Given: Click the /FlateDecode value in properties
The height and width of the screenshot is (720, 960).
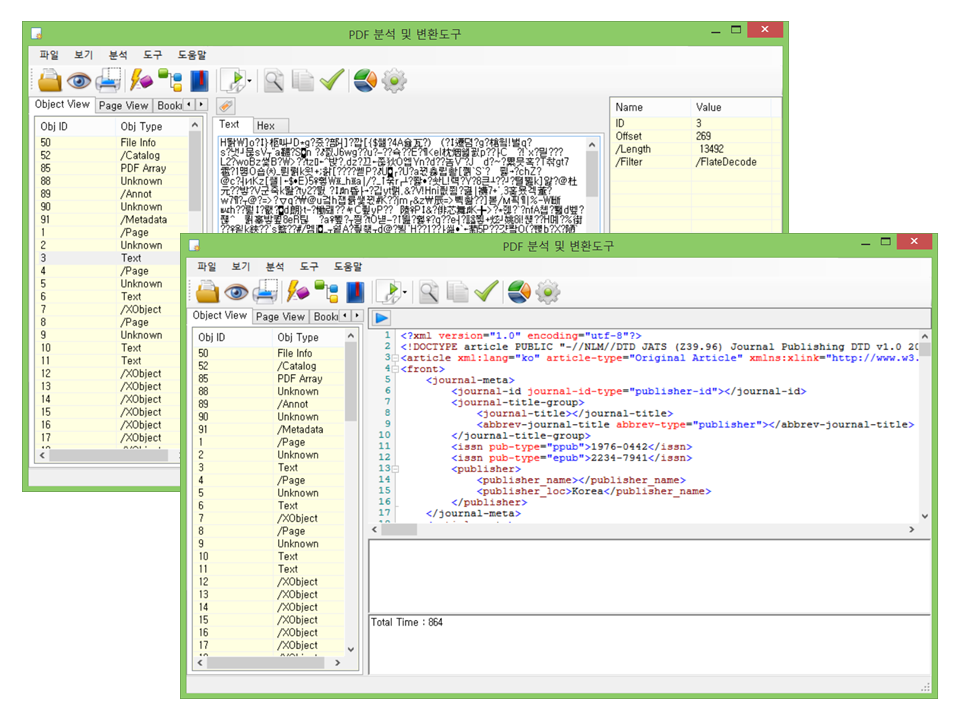Looking at the screenshot, I should pyautogui.click(x=726, y=162).
